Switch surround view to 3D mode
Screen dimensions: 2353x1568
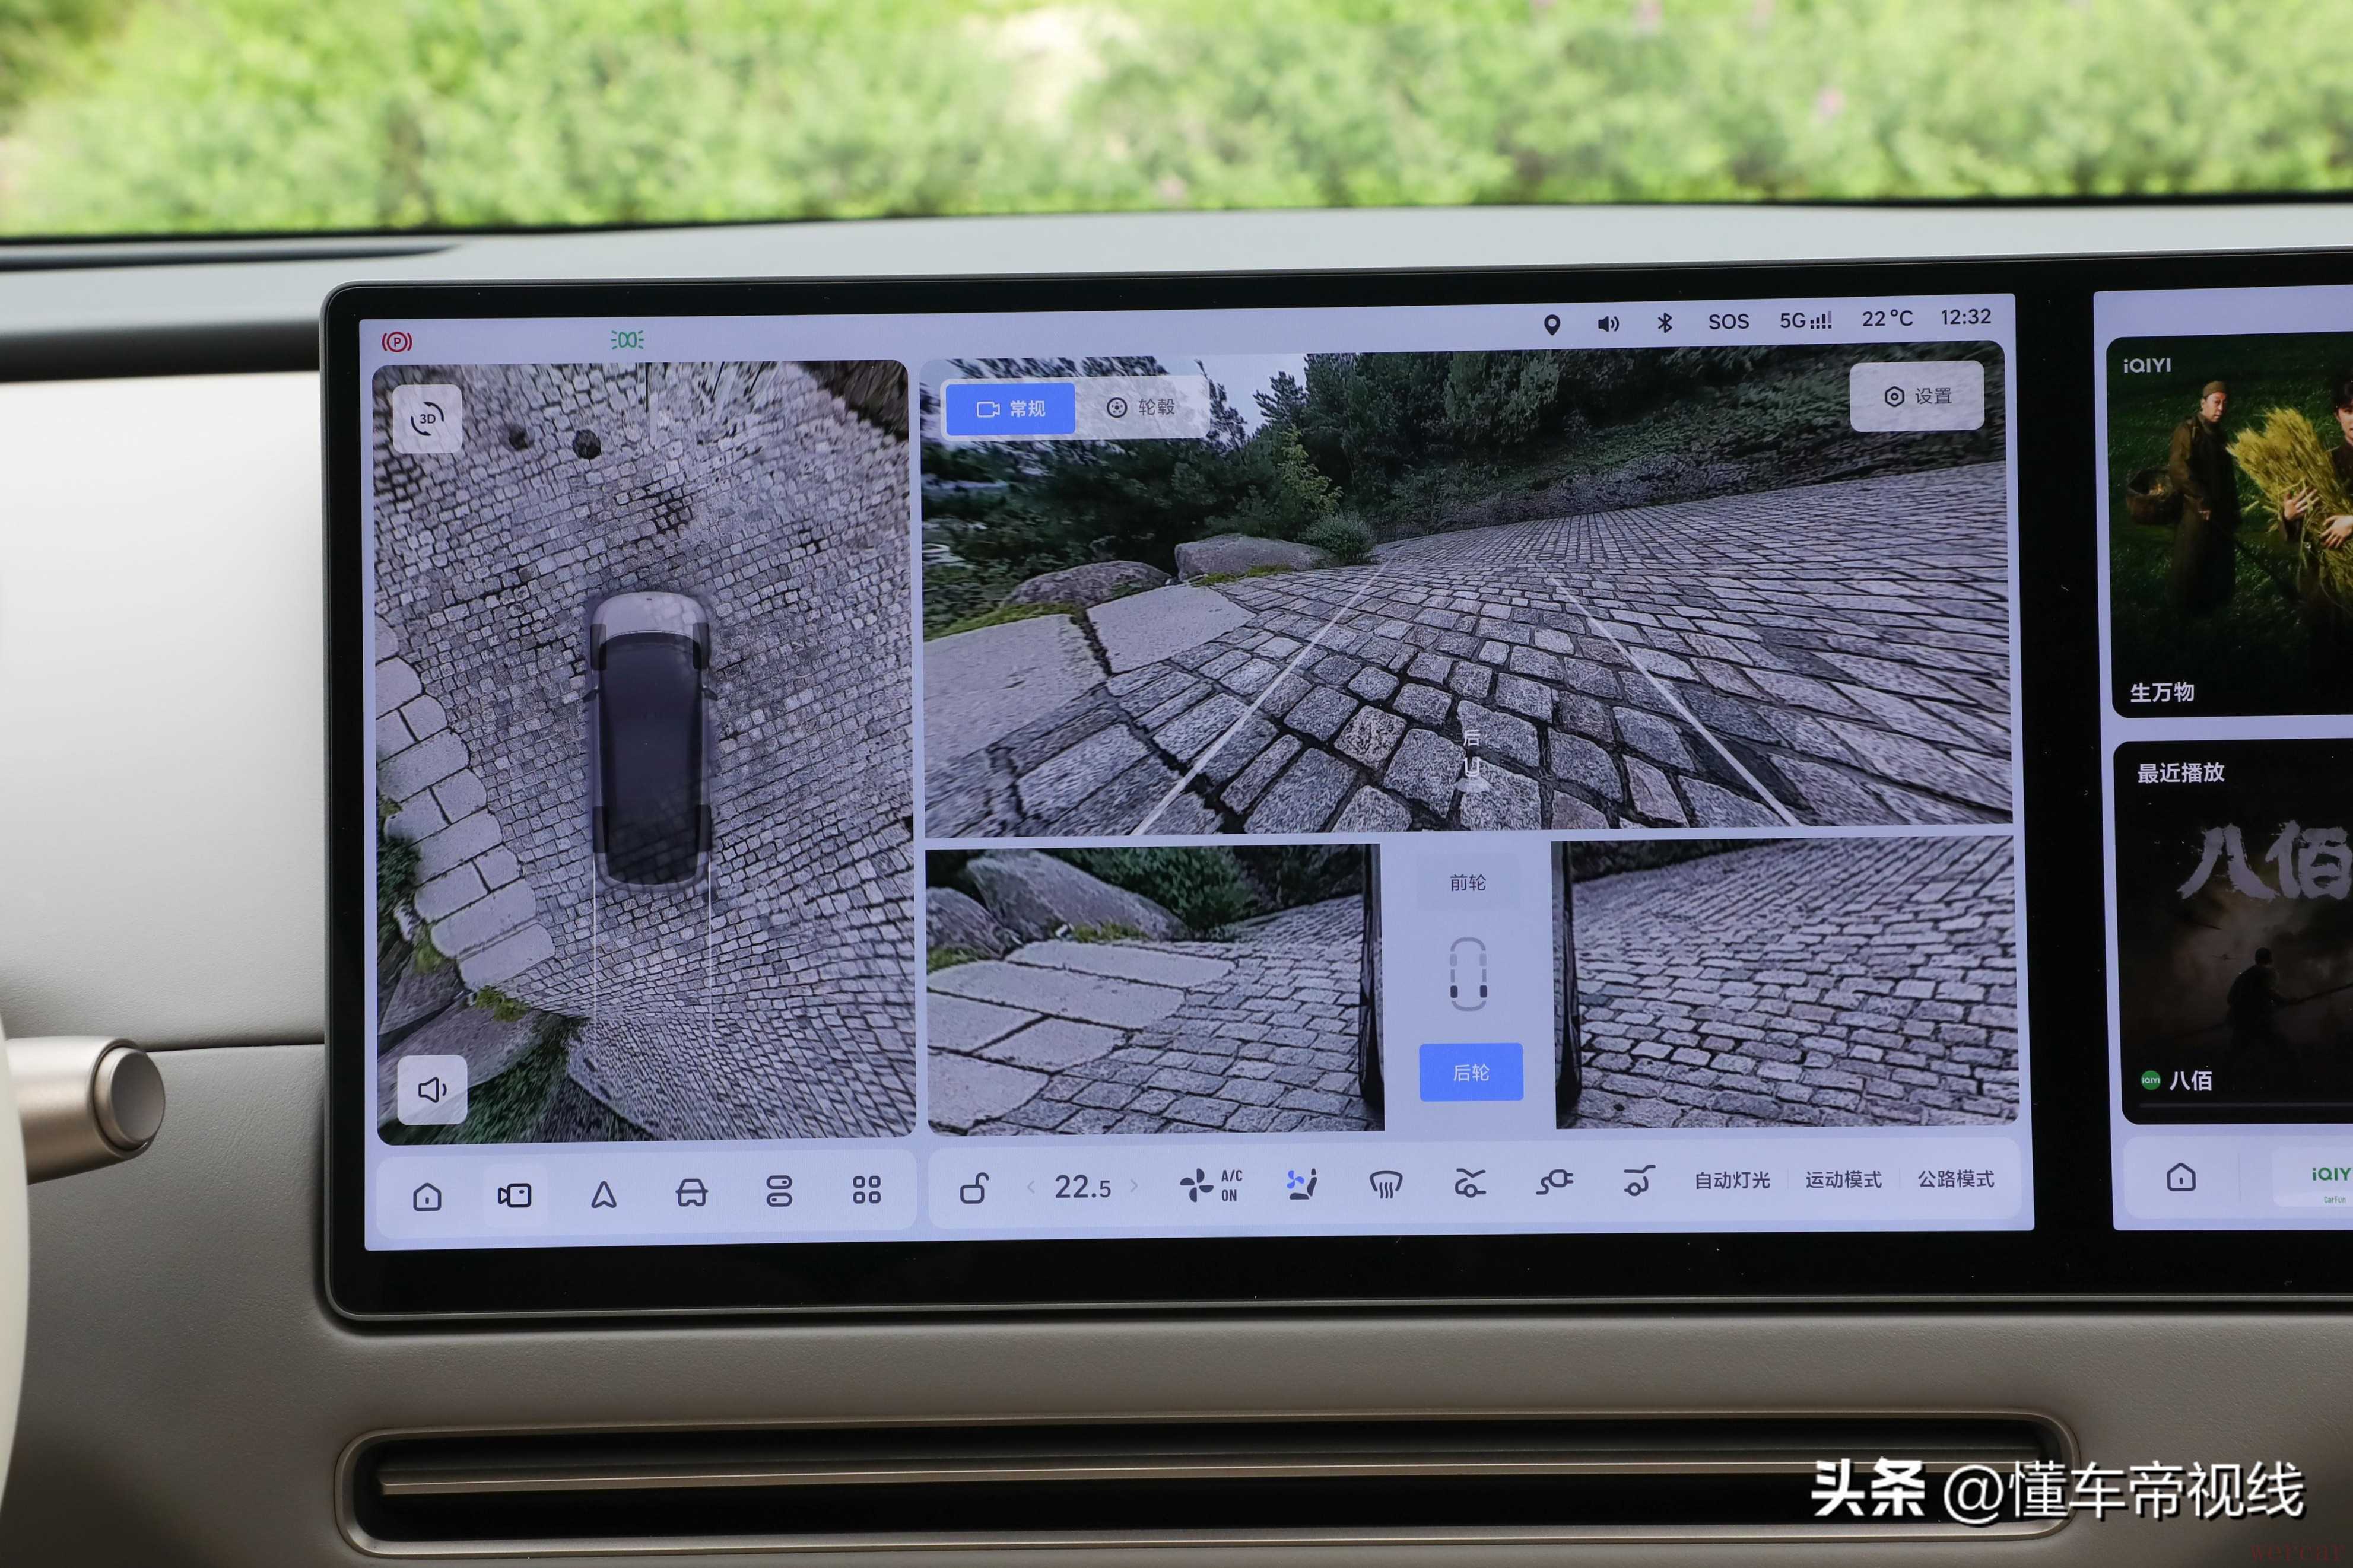click(428, 419)
